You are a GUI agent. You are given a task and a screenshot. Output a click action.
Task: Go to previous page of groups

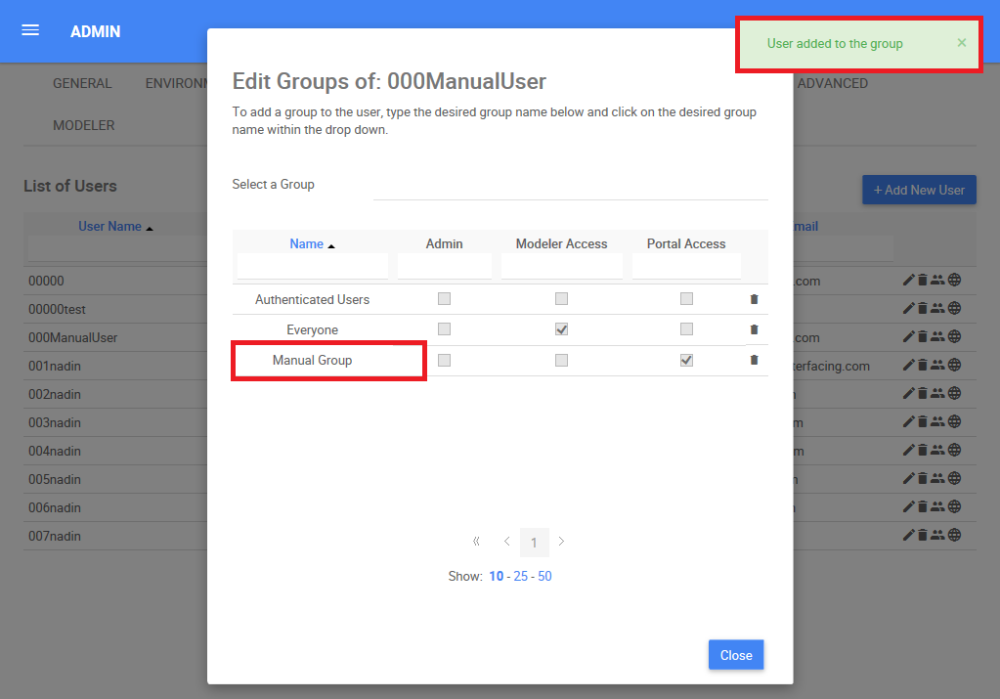coord(506,541)
